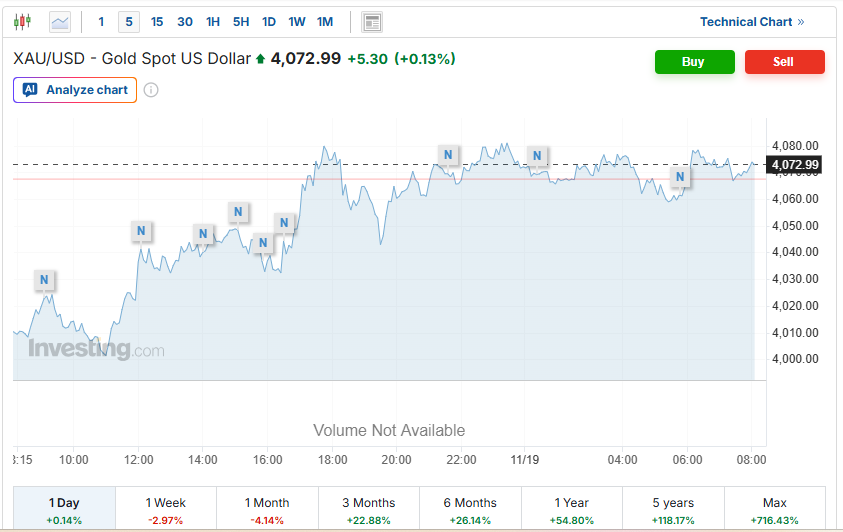Toggle the news display icon in toolbar
The height and width of the screenshot is (532, 843).
[x=372, y=21]
